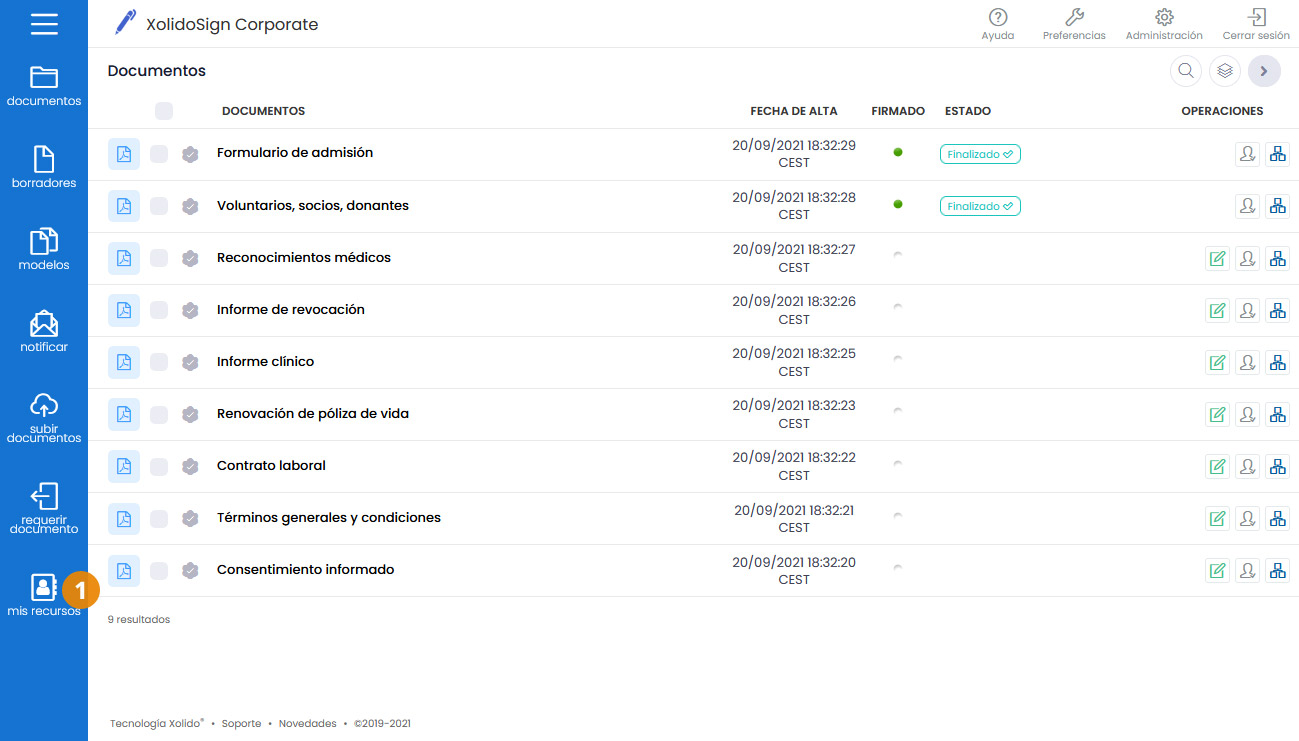This screenshot has width=1299, height=741.
Task: Open Preferencias
Action: pyautogui.click(x=1074, y=24)
